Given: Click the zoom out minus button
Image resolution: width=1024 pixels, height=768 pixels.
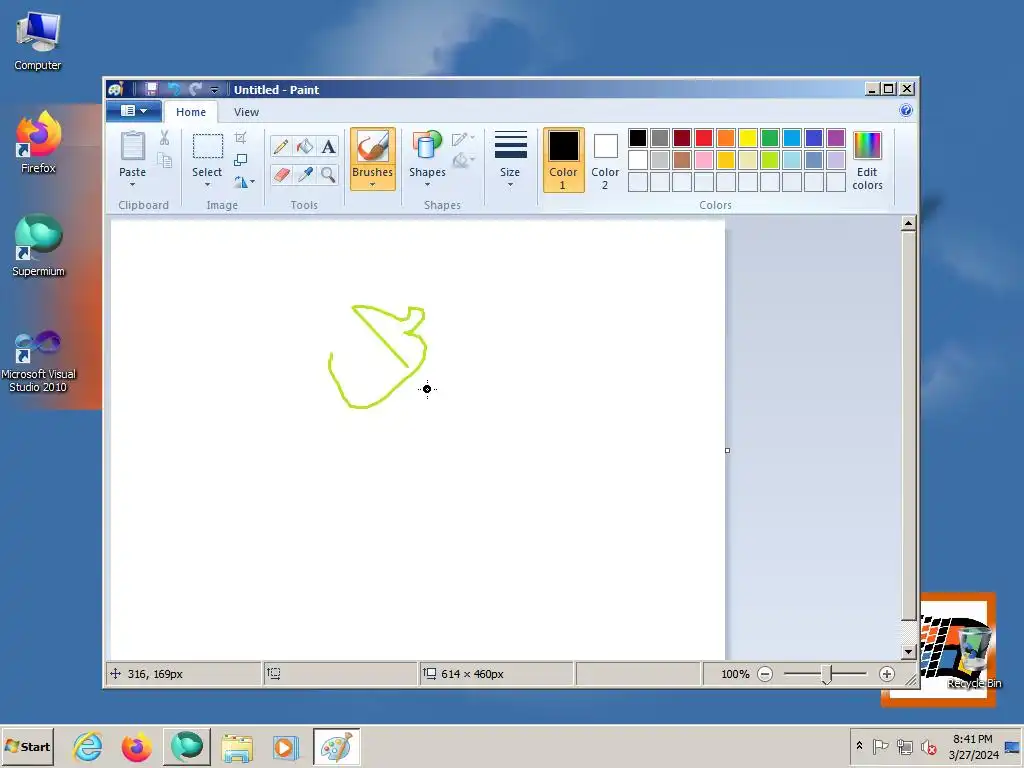Looking at the screenshot, I should click(x=765, y=674).
